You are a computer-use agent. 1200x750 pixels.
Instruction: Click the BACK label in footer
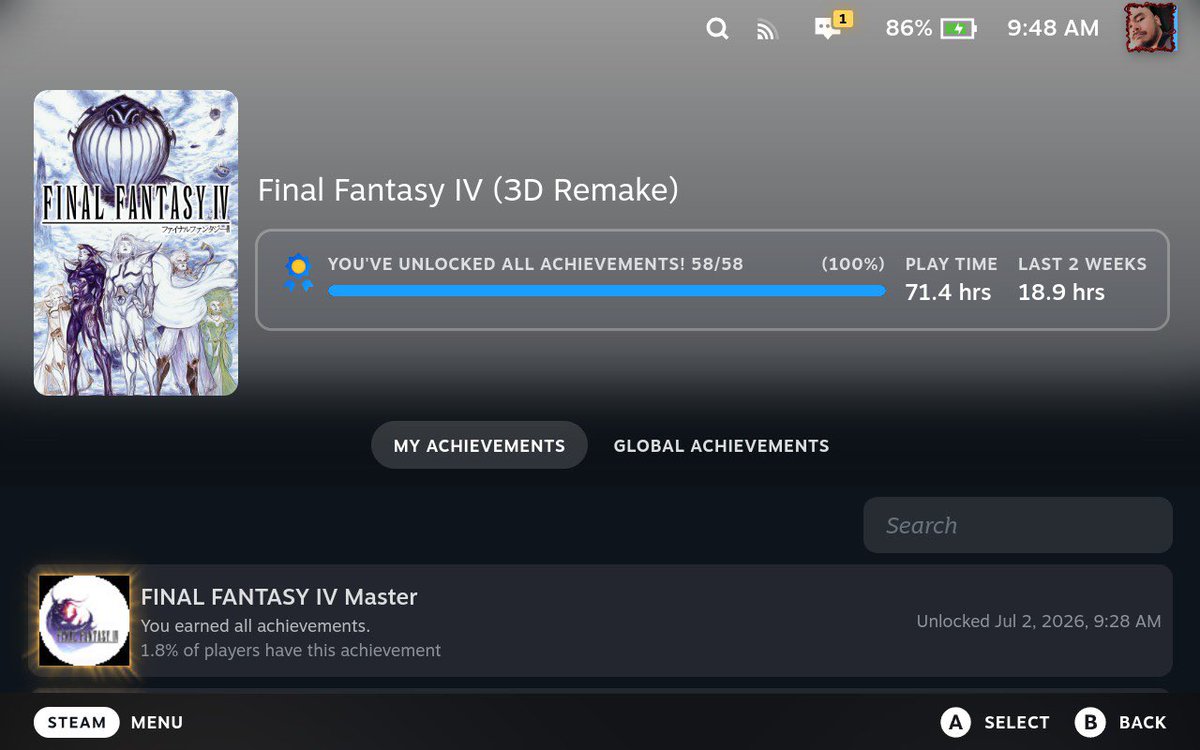tap(1143, 722)
